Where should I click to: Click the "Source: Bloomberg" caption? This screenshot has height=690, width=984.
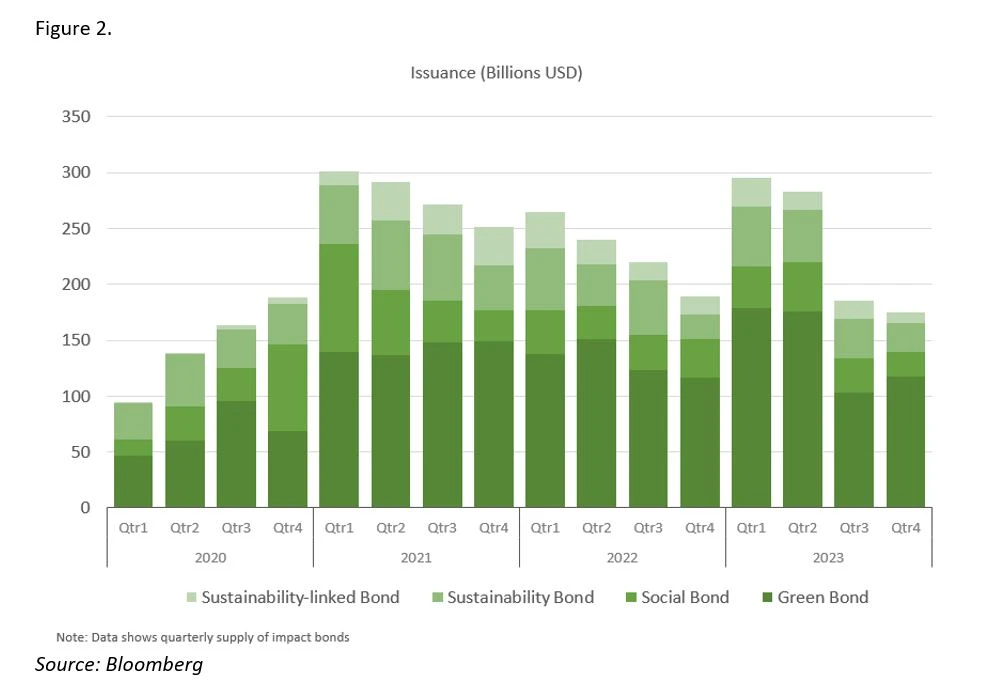point(119,664)
